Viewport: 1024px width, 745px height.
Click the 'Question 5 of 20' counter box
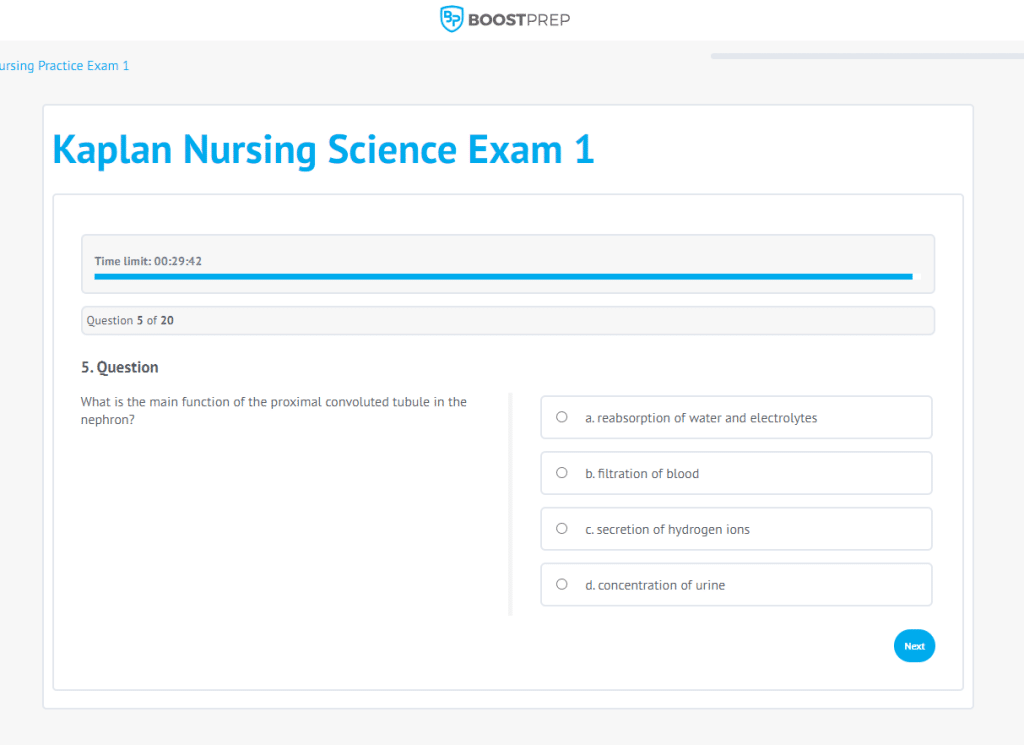[x=508, y=320]
